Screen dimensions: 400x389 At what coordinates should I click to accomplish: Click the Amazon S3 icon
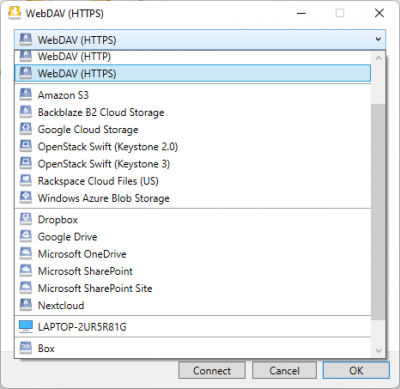26,95
